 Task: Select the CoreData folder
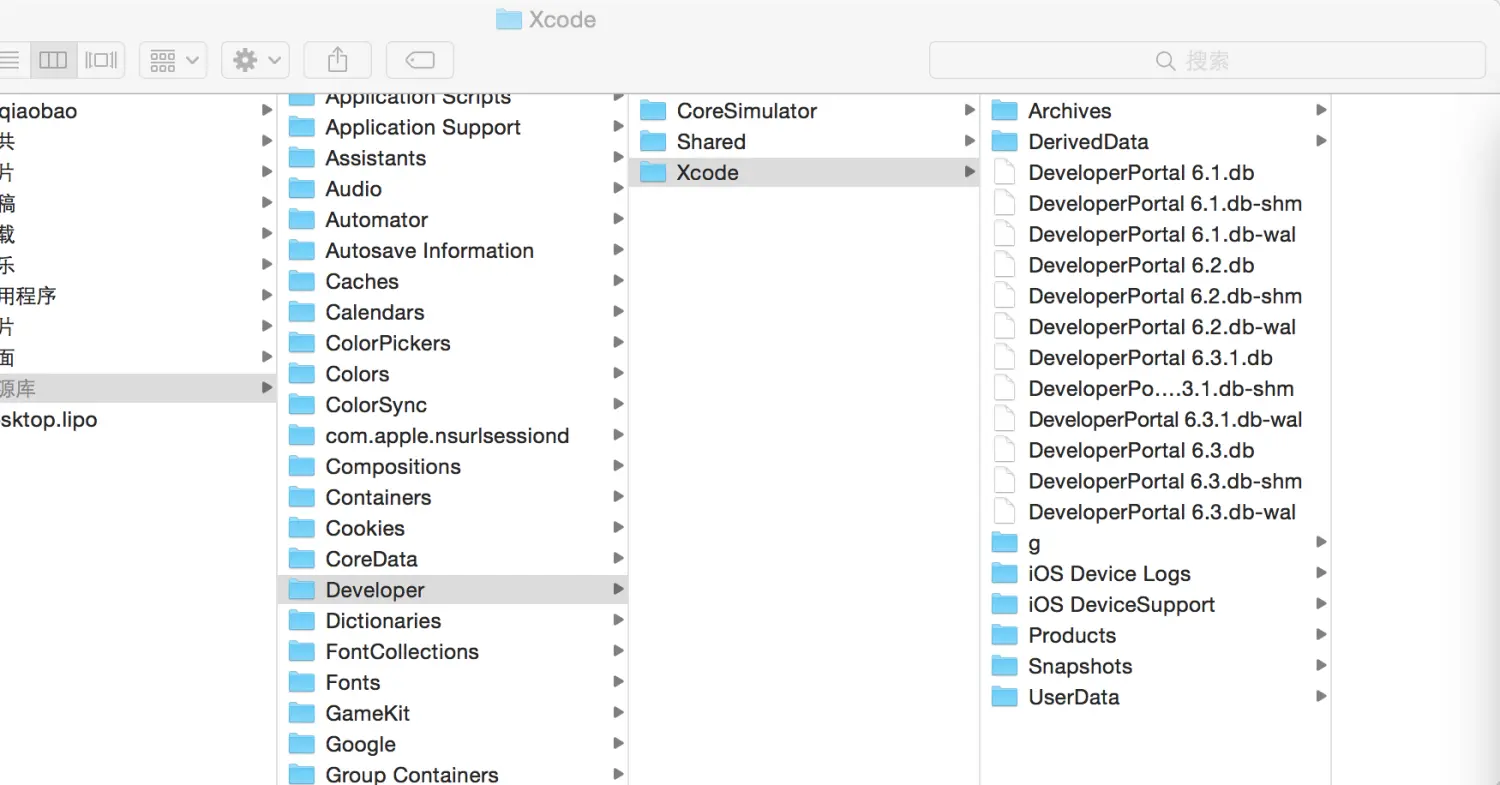452,559
